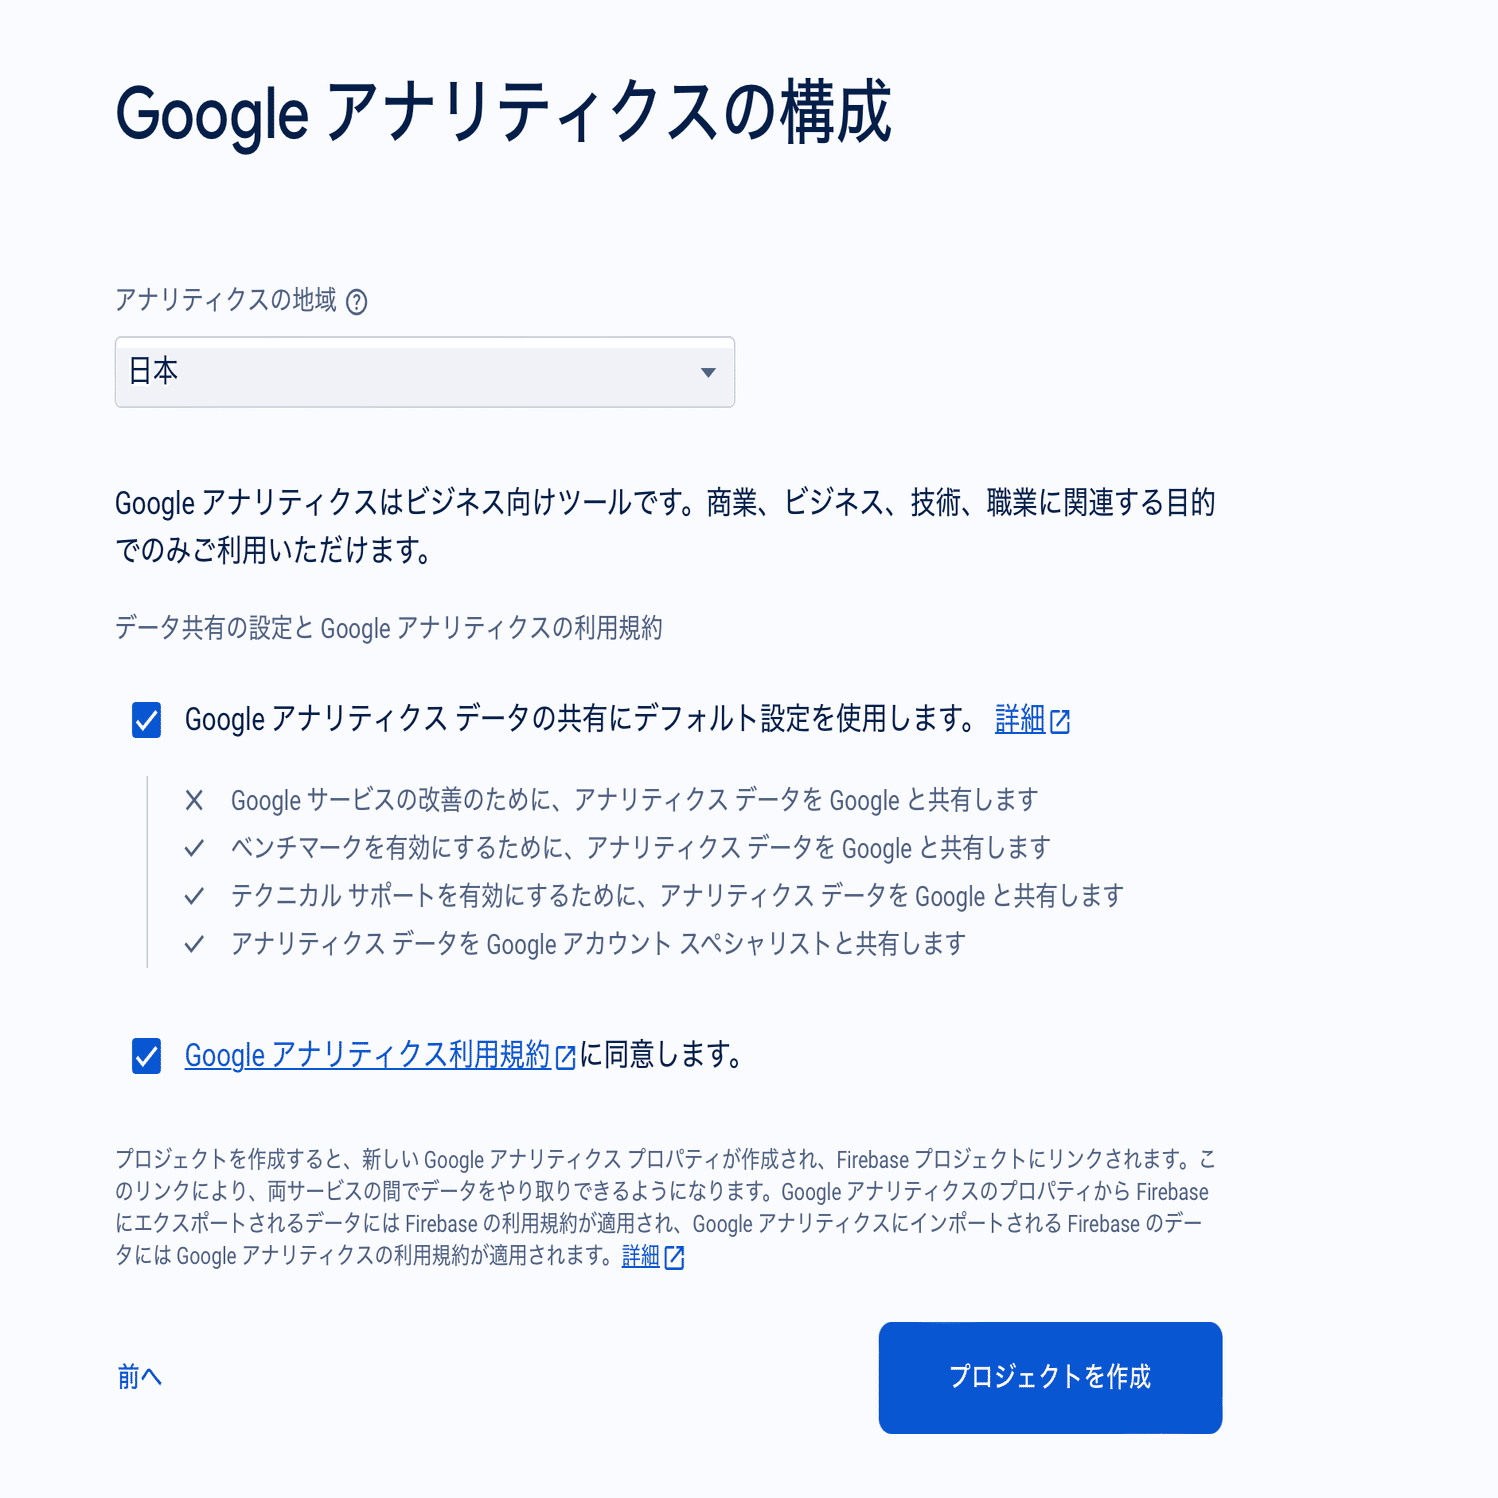1498x1498 pixels.
Task: Click the checkmark beside アカウント スペシャリスト item
Action: coord(194,944)
